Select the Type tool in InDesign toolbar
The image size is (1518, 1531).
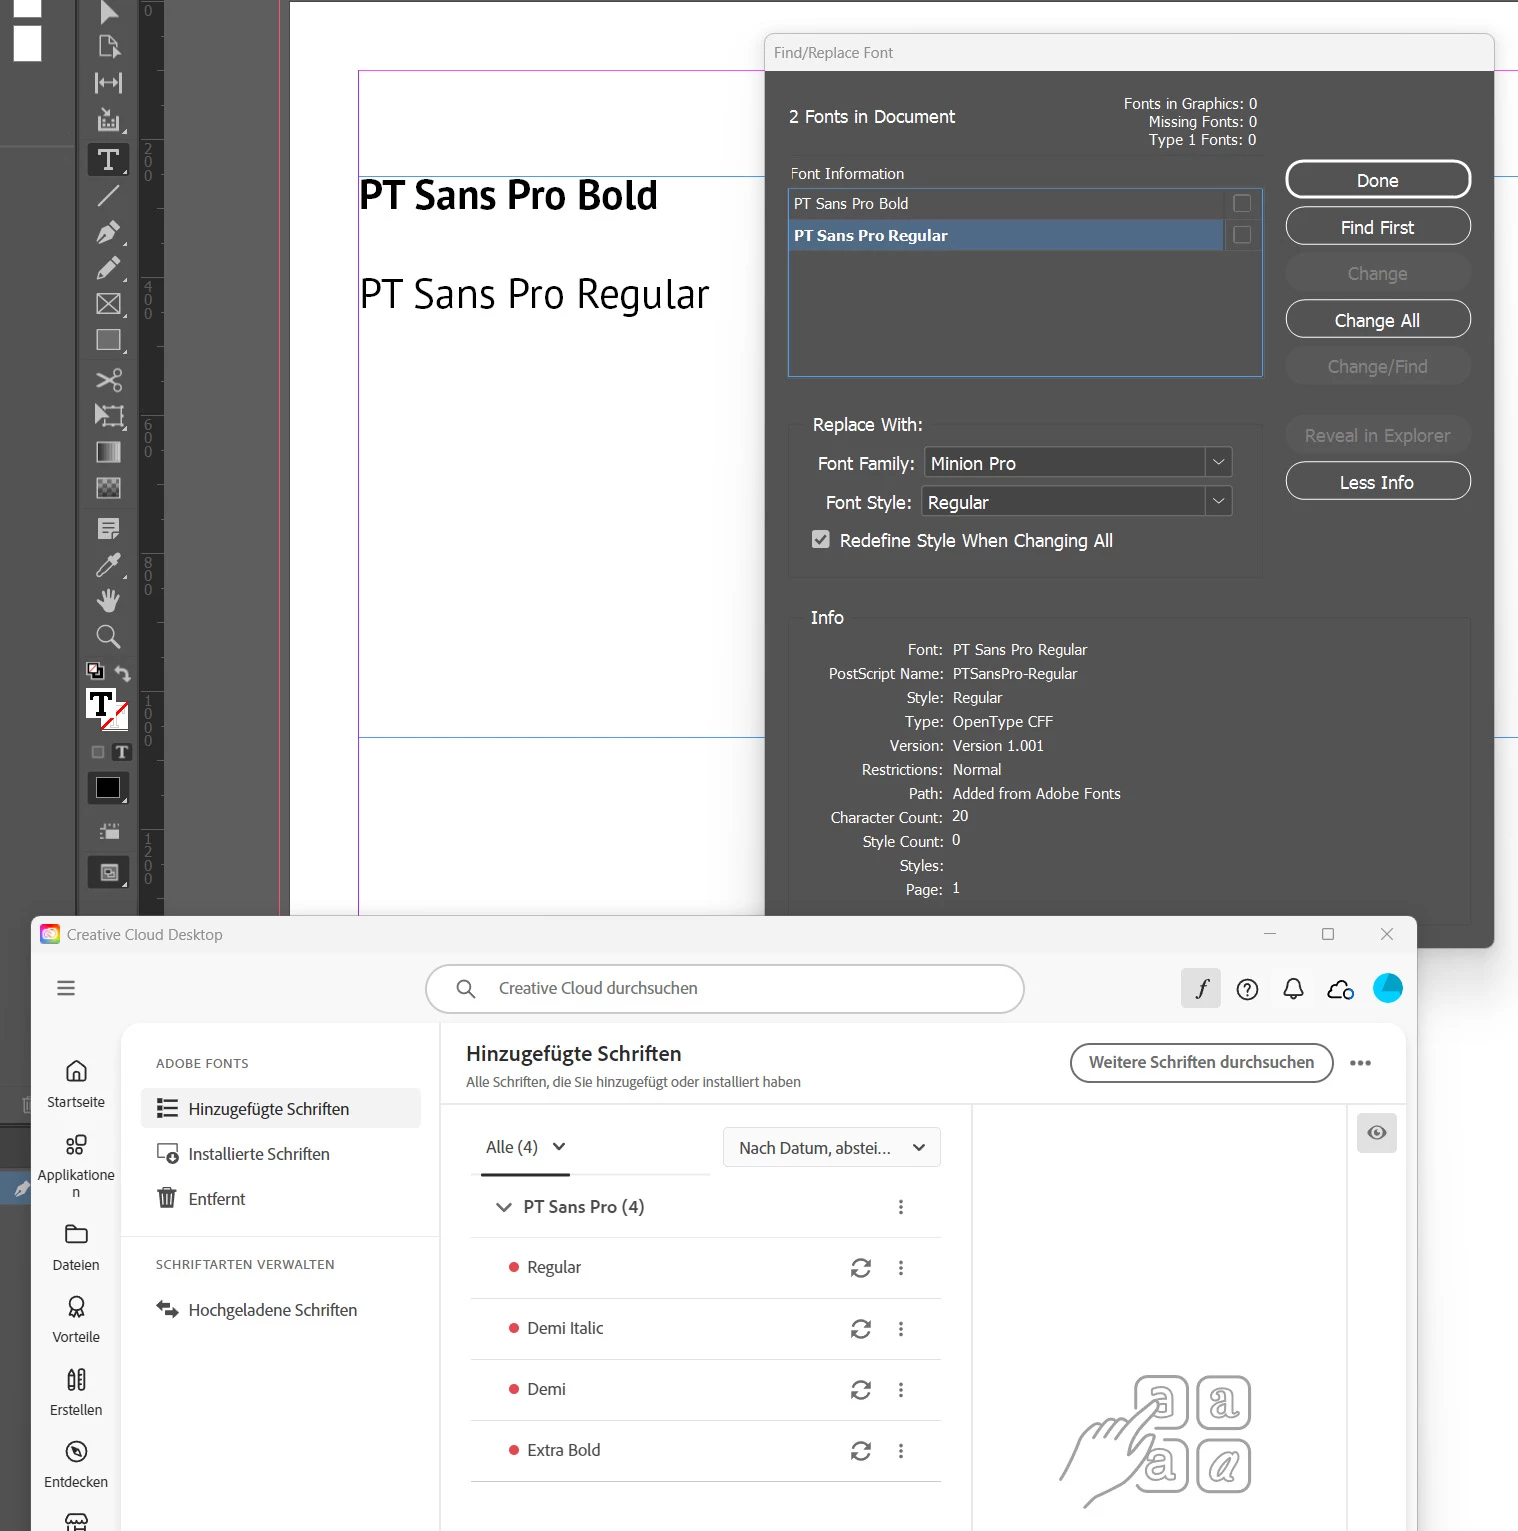[x=108, y=160]
